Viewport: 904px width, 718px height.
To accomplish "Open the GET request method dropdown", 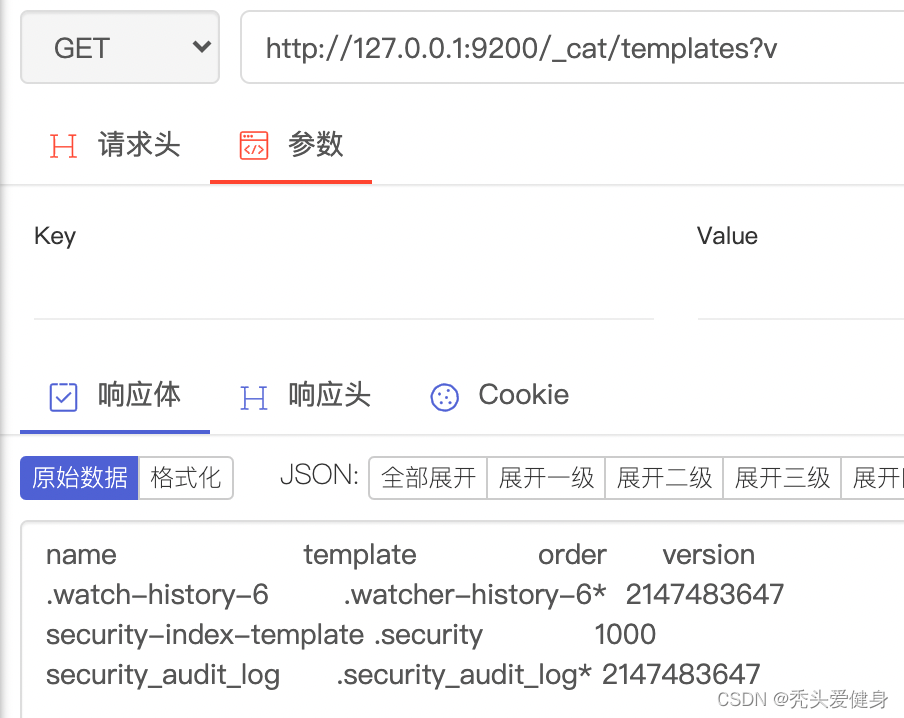I will (x=119, y=47).
